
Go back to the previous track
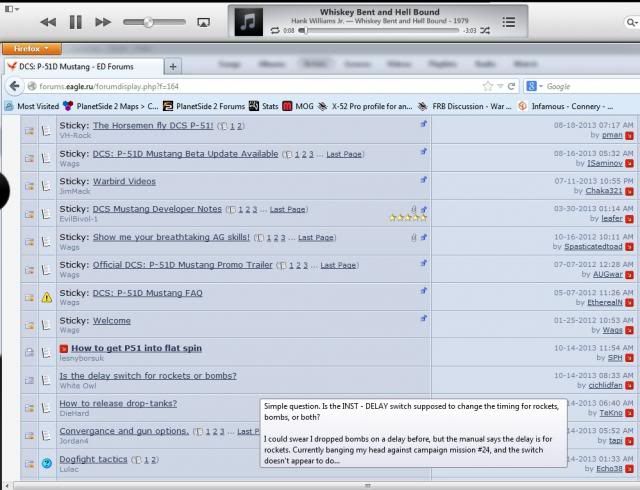47,21
